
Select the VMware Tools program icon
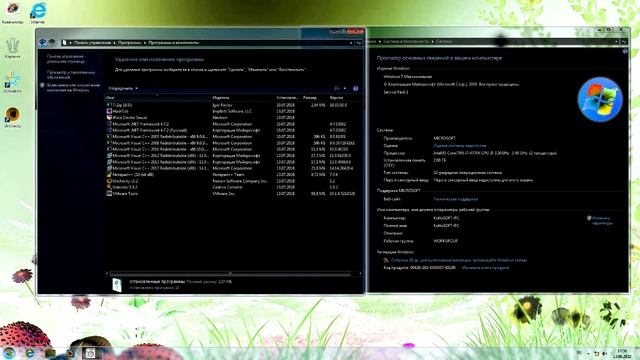click(109, 193)
